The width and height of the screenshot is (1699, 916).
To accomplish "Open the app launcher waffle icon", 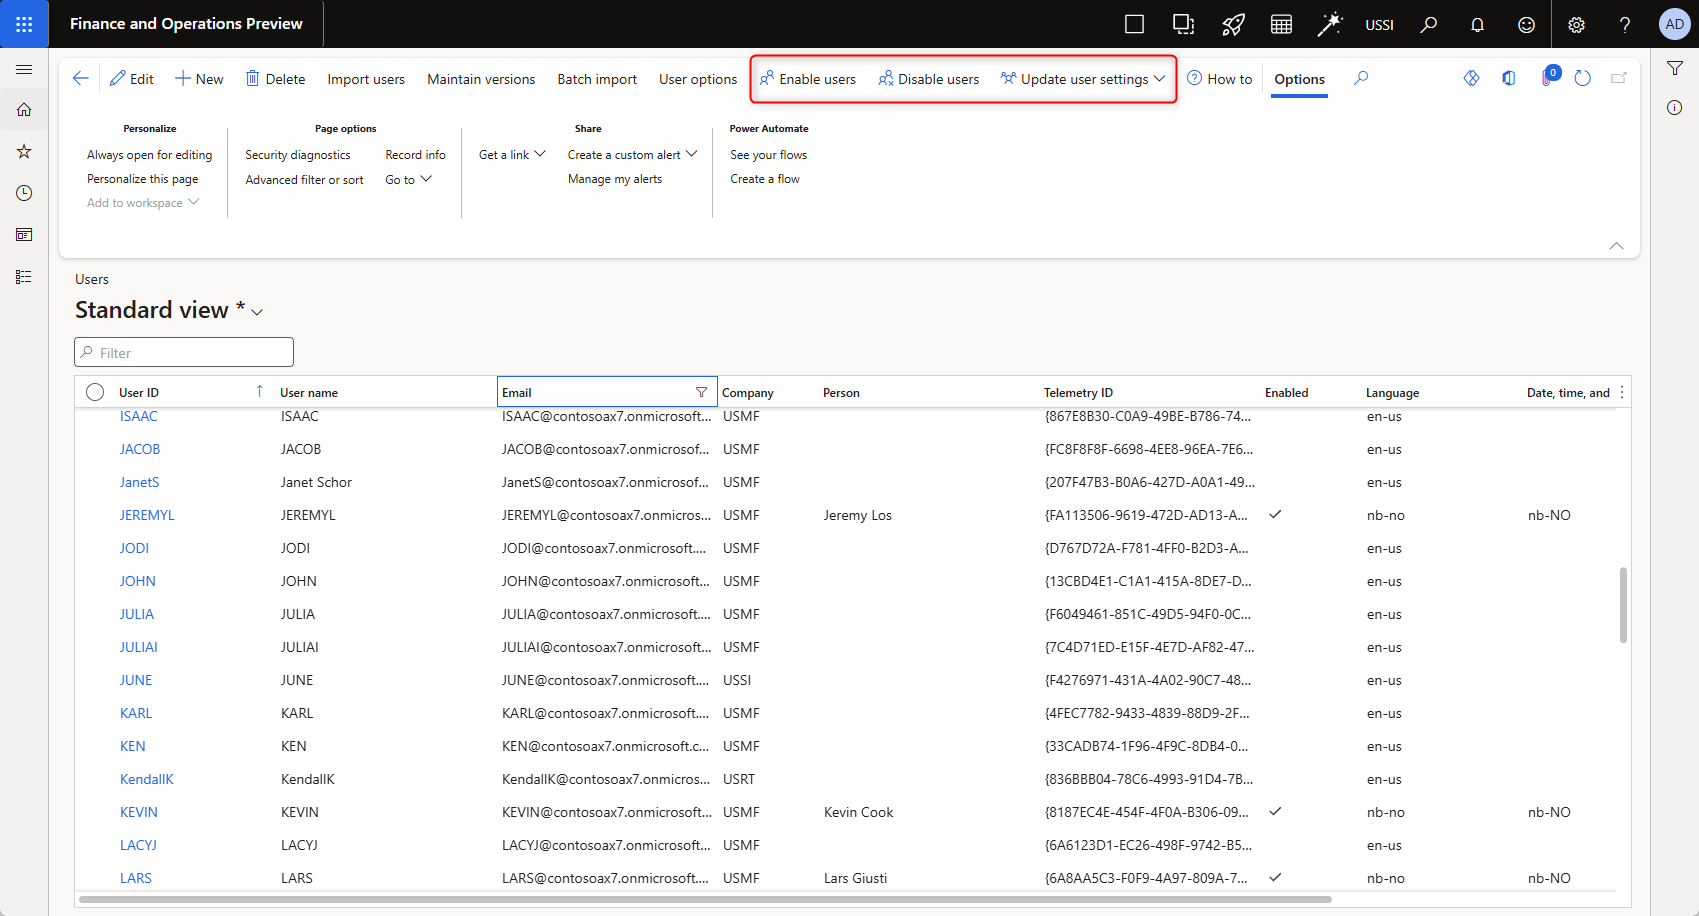I will point(24,24).
